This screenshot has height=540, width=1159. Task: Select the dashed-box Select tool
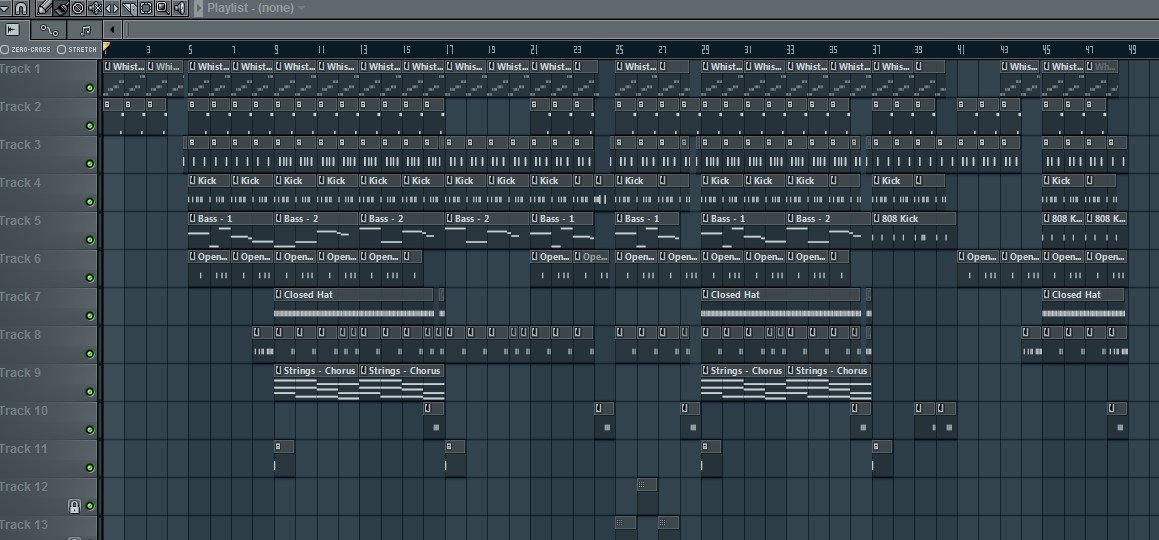(x=146, y=8)
